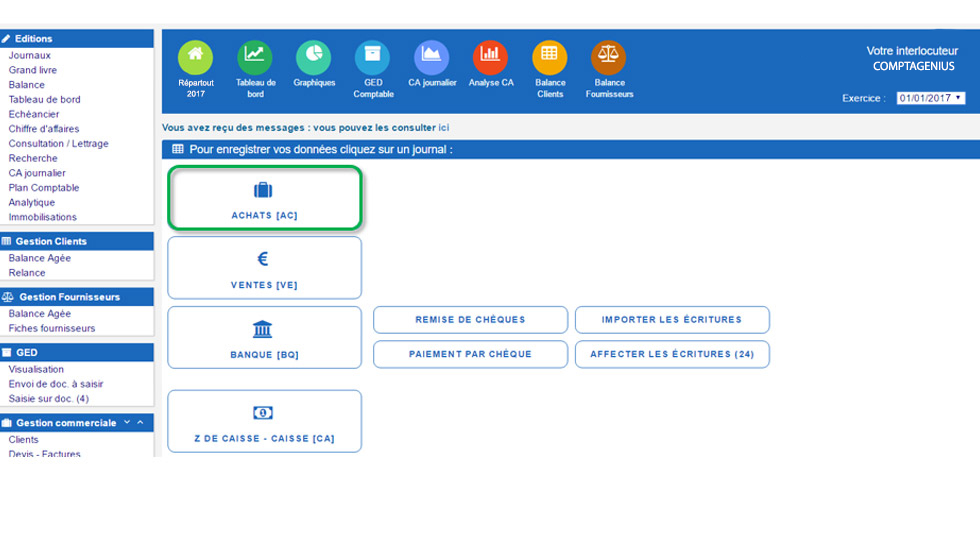The width and height of the screenshot is (980, 534).
Task: Click the COMPTAGENIUS interlocuteur name
Action: coord(913,66)
